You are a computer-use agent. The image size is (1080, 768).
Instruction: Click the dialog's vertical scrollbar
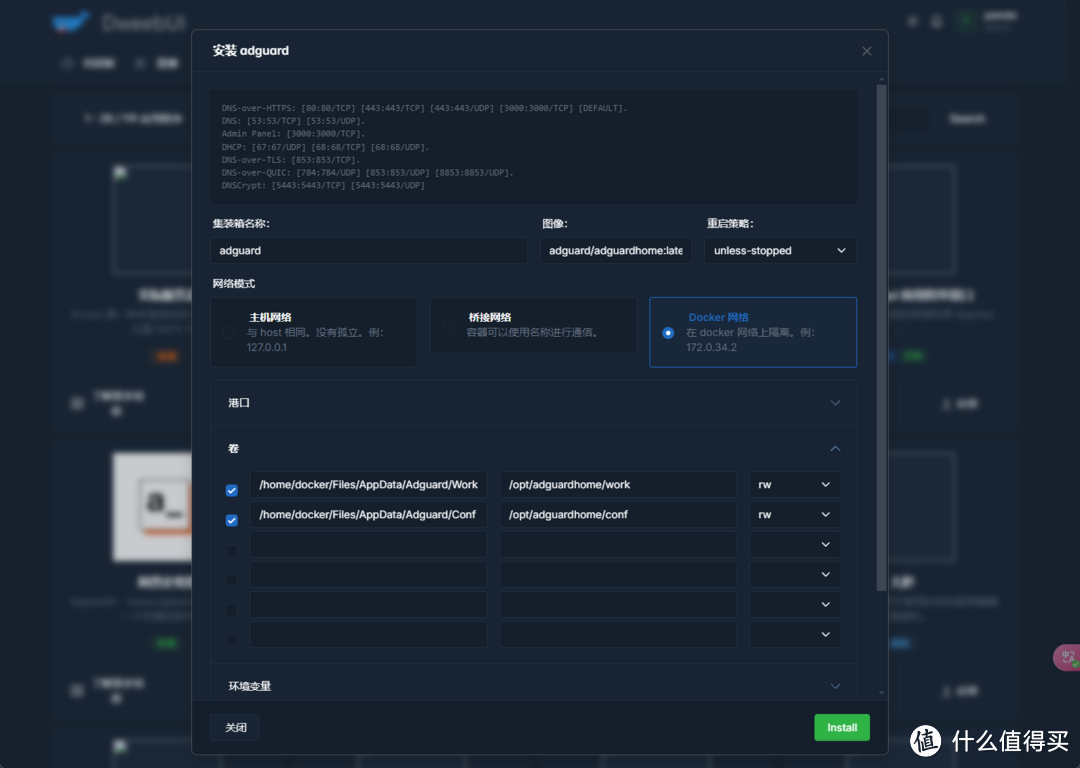tap(881, 330)
